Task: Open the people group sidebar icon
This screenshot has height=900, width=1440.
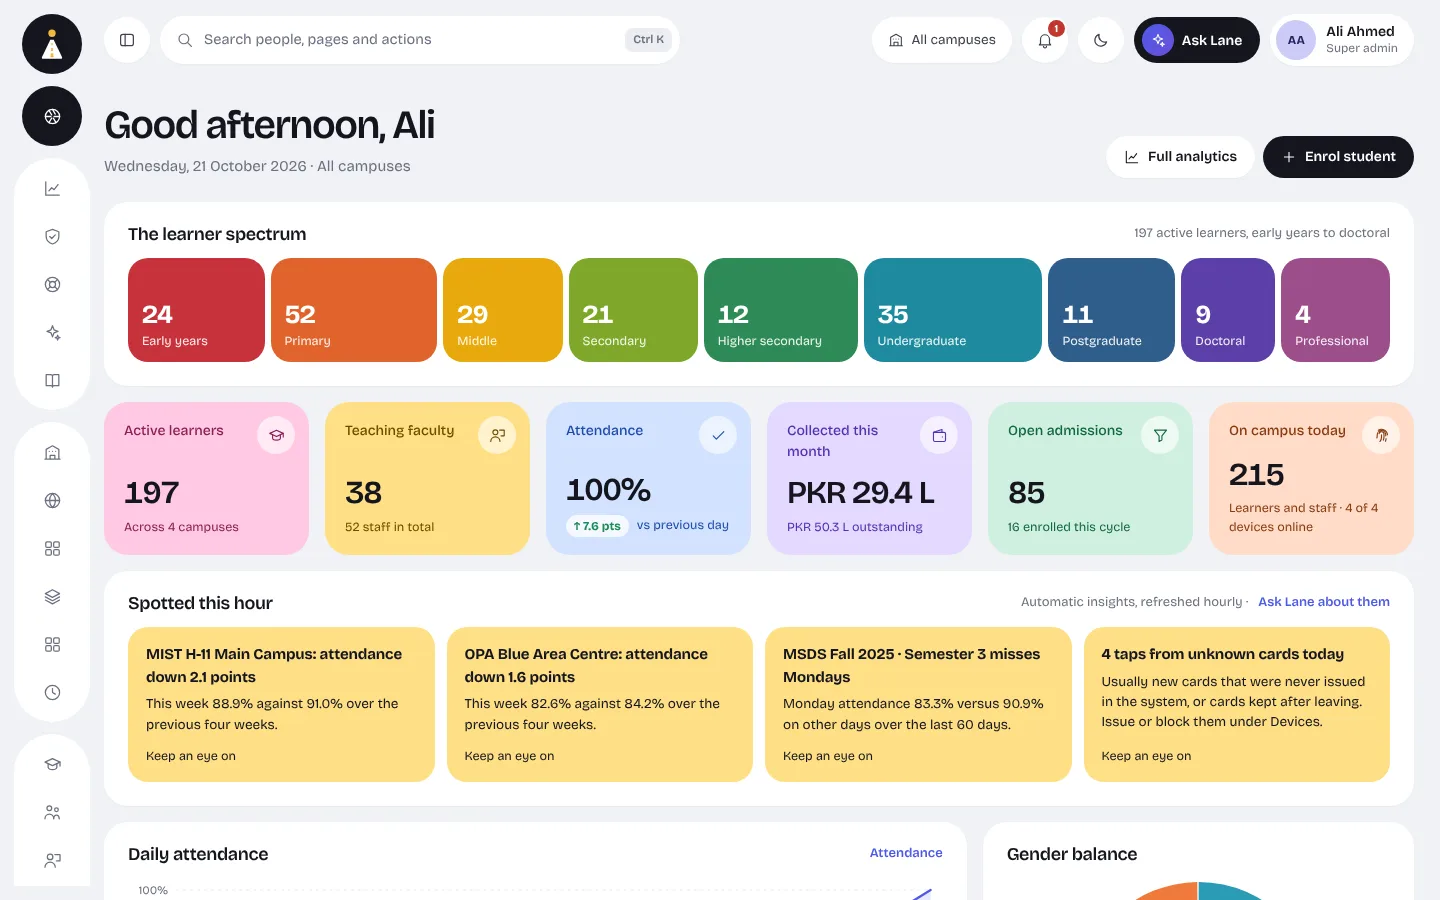Action: click(52, 813)
